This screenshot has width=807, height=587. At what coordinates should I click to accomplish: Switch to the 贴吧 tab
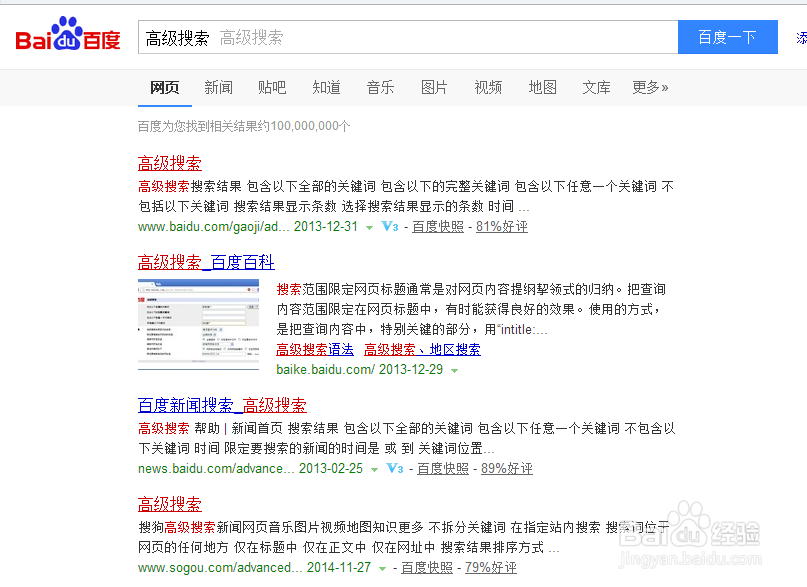tap(272, 87)
